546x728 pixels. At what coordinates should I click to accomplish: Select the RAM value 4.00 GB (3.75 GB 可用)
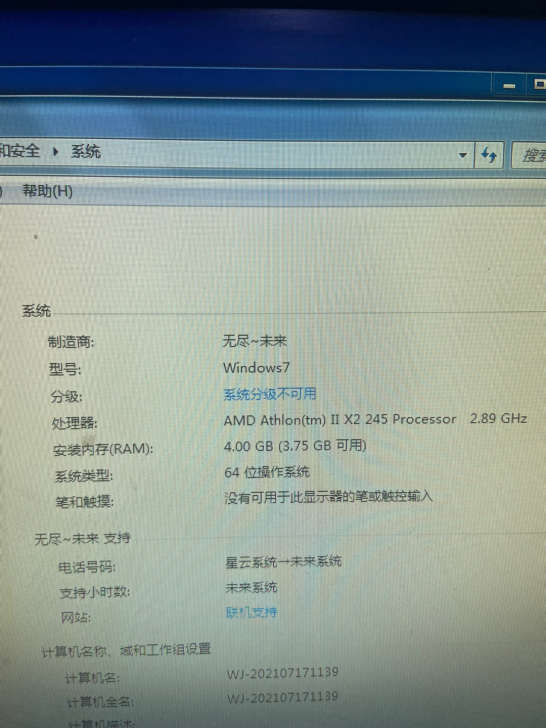click(295, 446)
